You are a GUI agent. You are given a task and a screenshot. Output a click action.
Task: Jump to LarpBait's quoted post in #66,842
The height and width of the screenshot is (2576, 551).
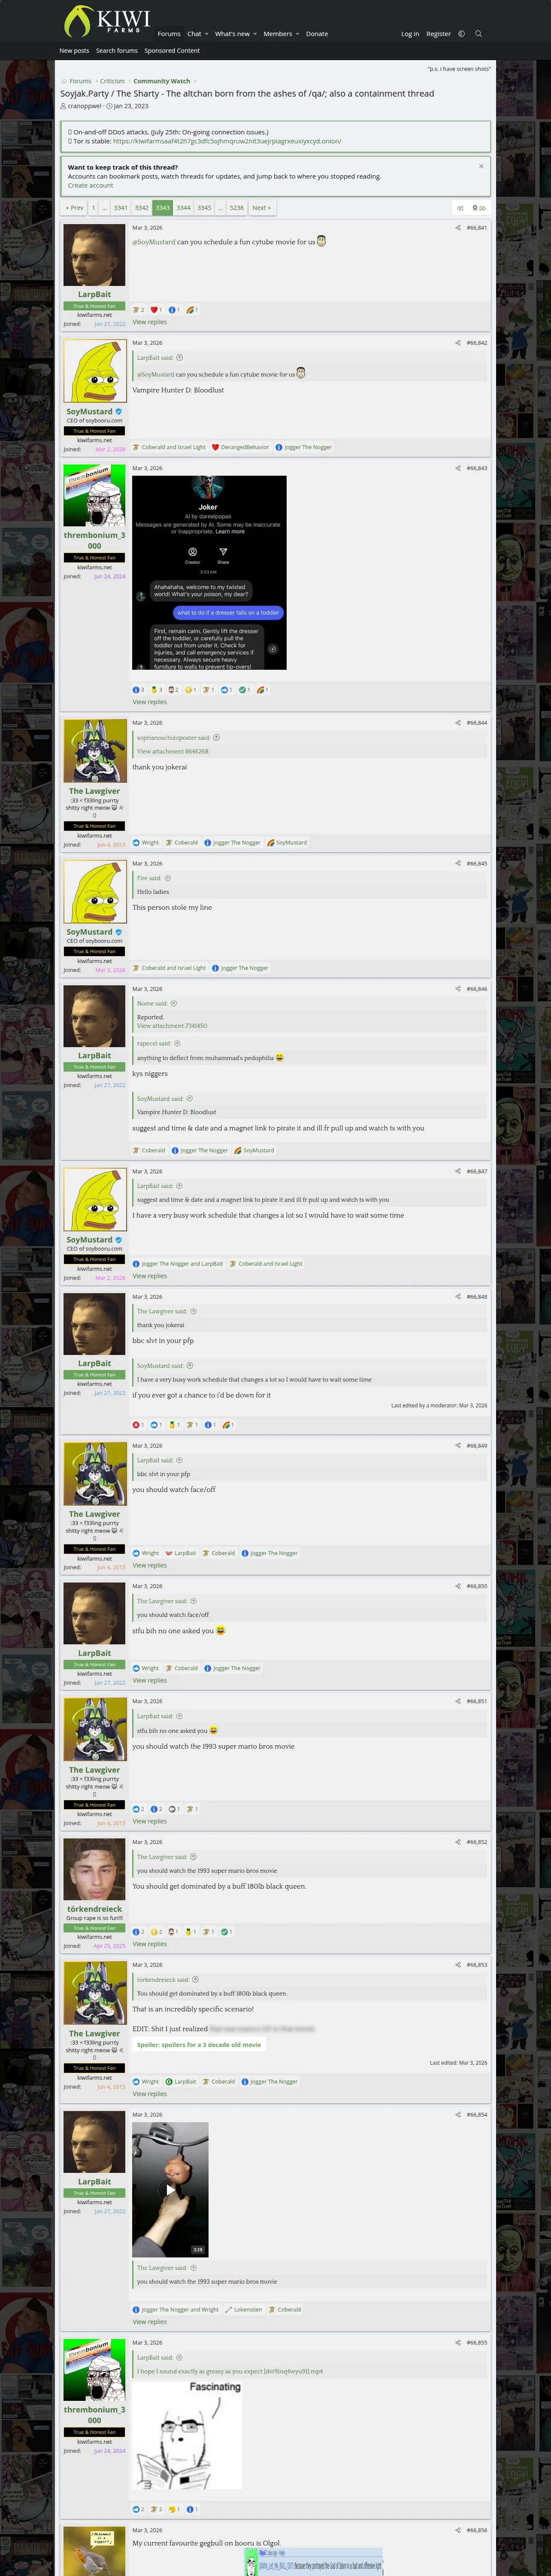pos(180,358)
